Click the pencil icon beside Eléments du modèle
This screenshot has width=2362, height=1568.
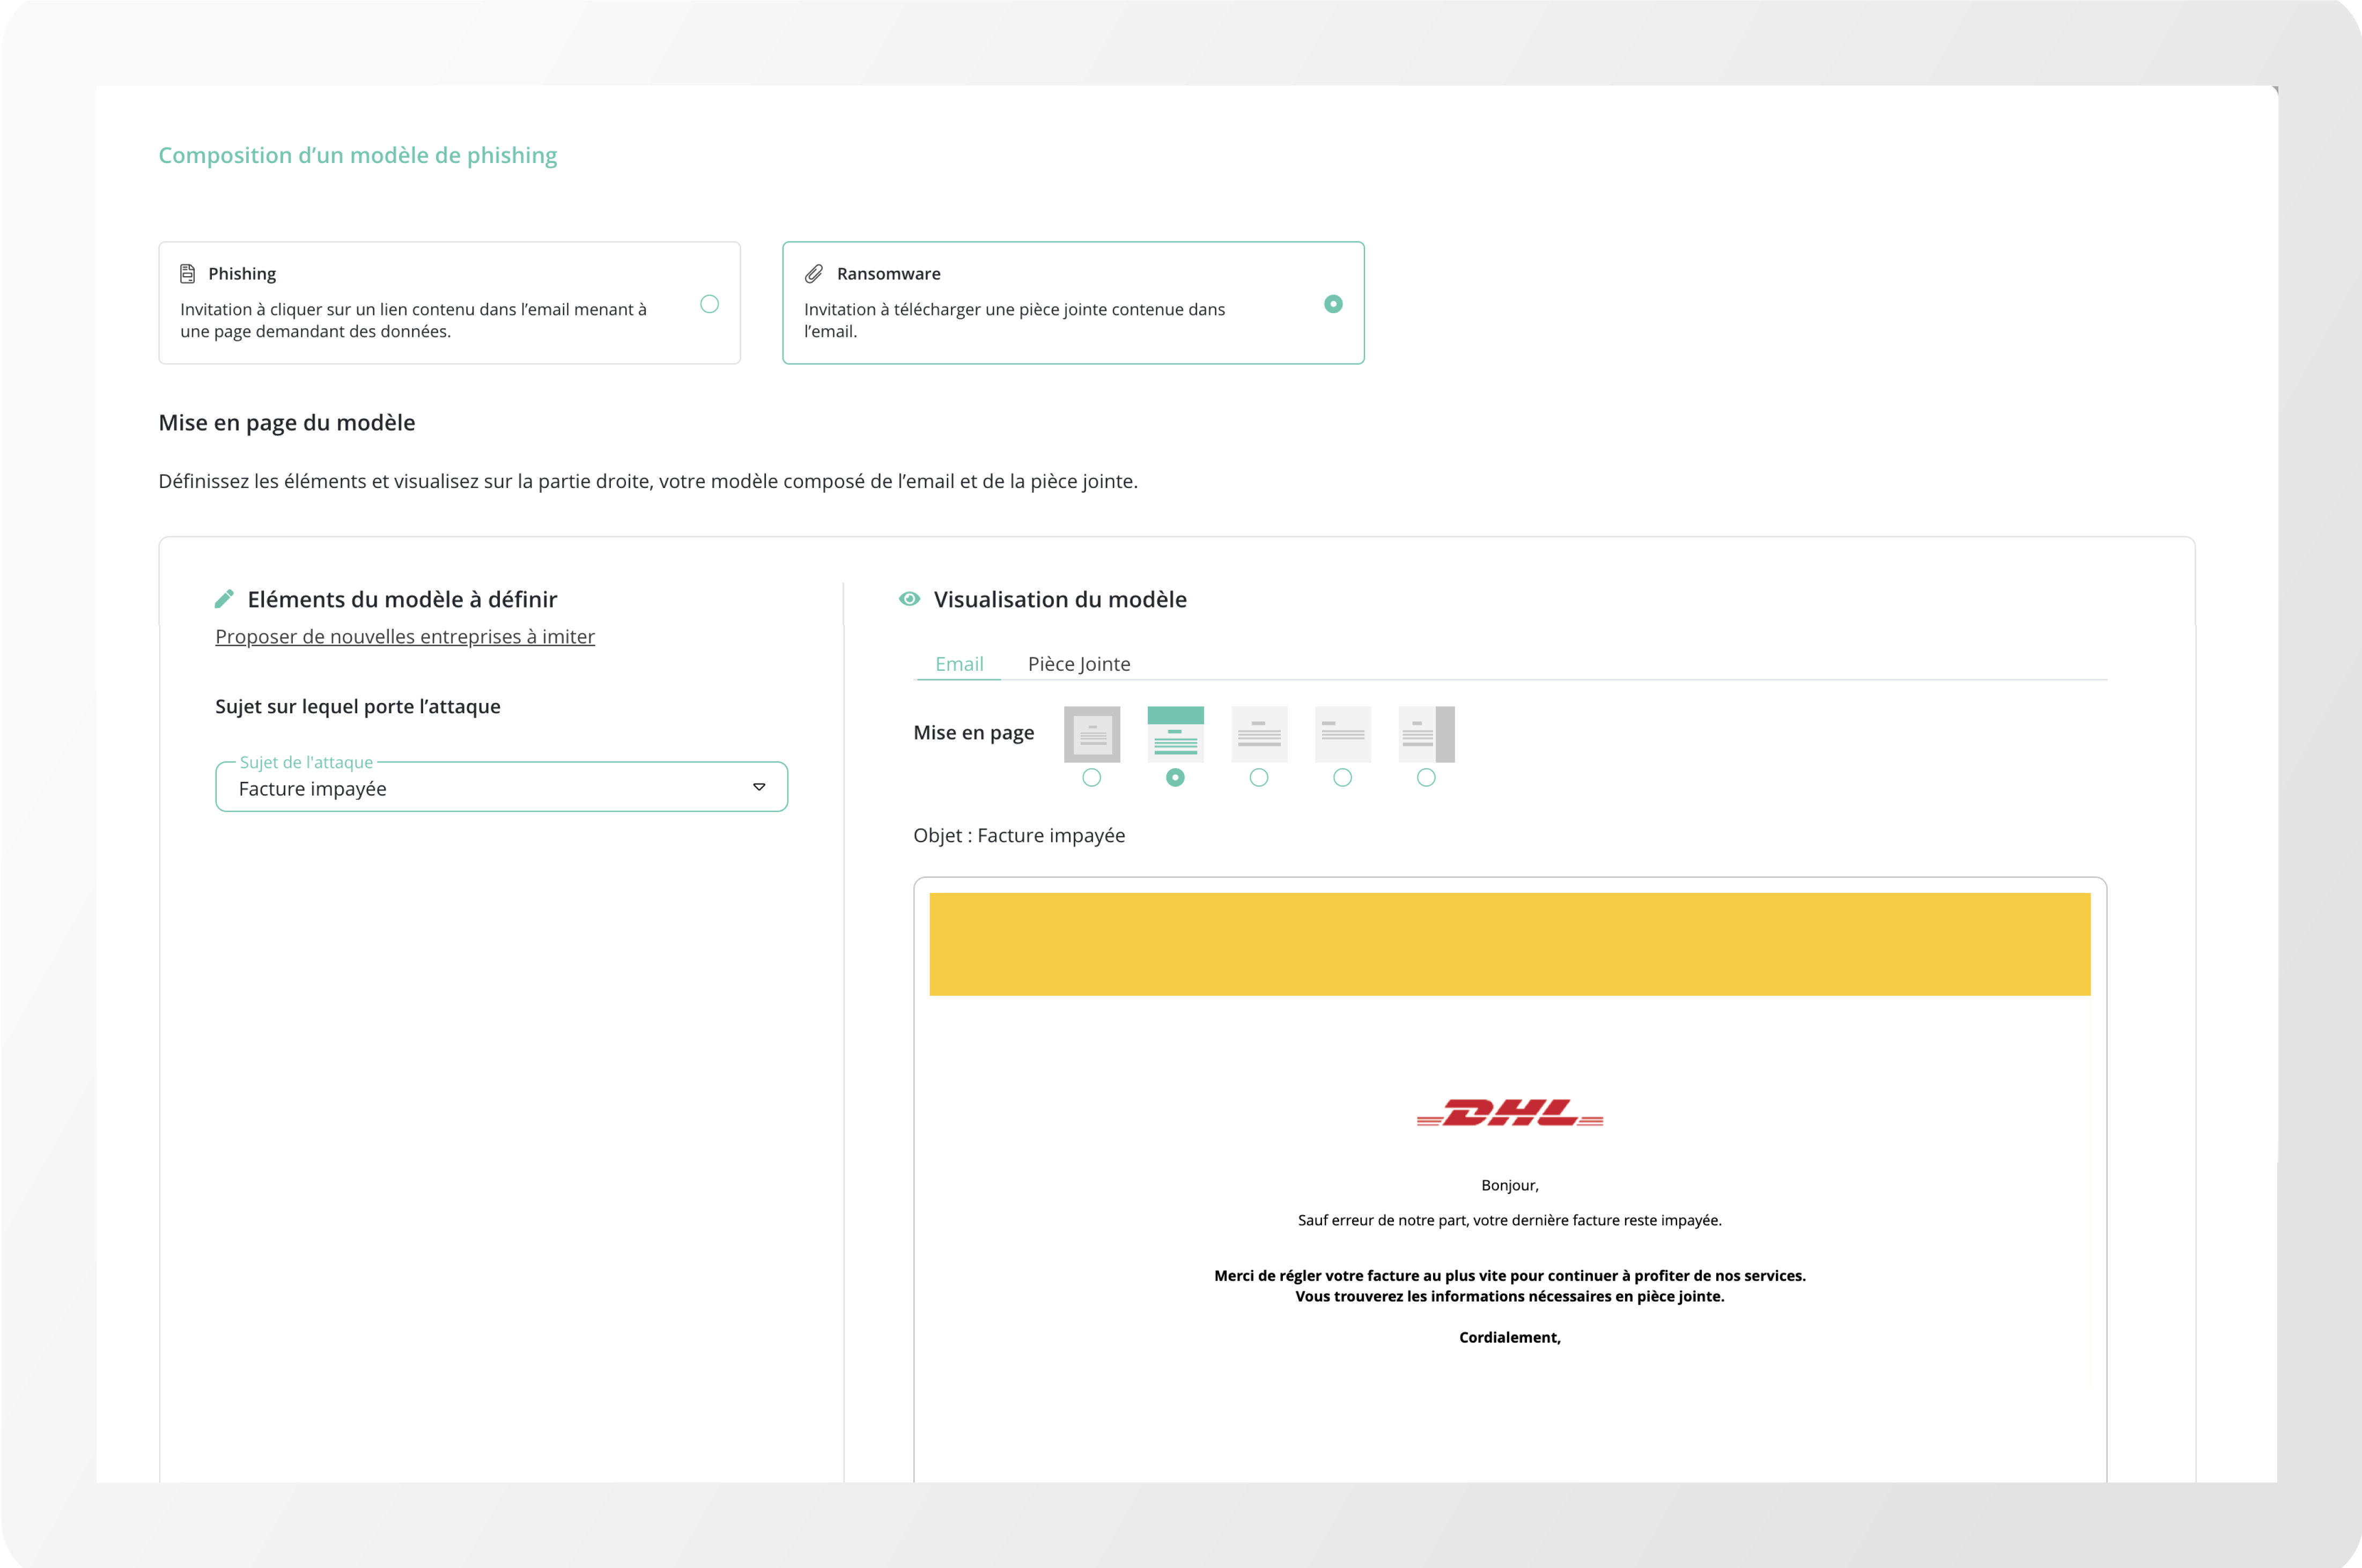tap(224, 599)
